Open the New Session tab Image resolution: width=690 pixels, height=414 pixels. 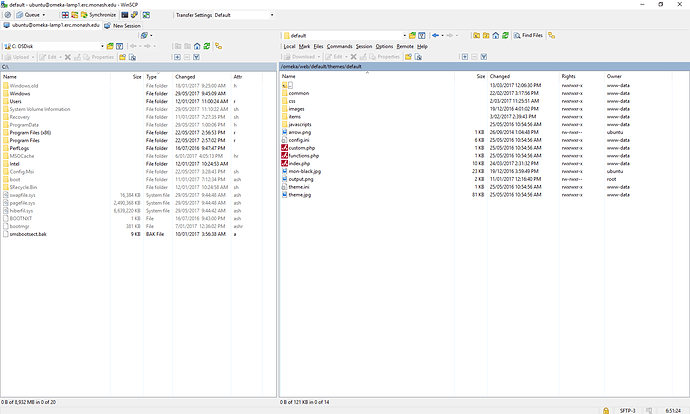coord(122,26)
